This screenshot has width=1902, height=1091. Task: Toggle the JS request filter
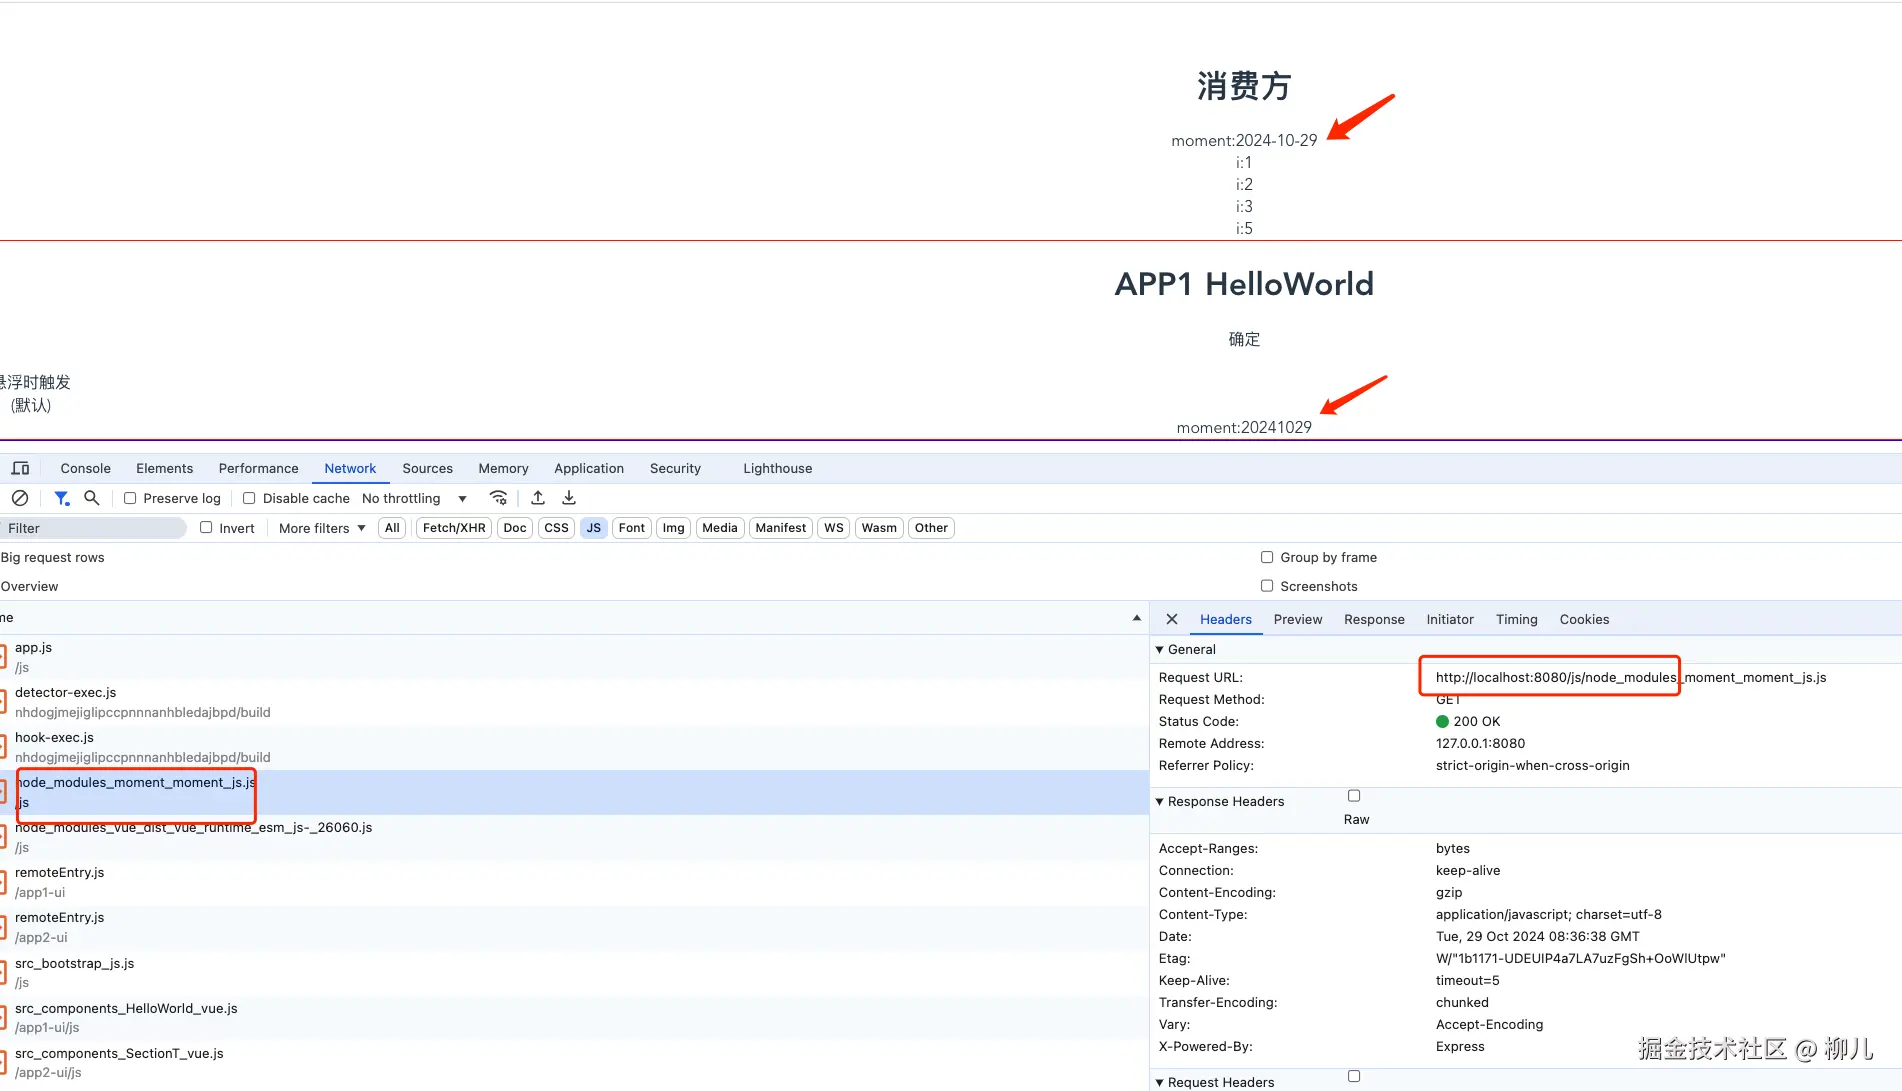click(x=594, y=528)
